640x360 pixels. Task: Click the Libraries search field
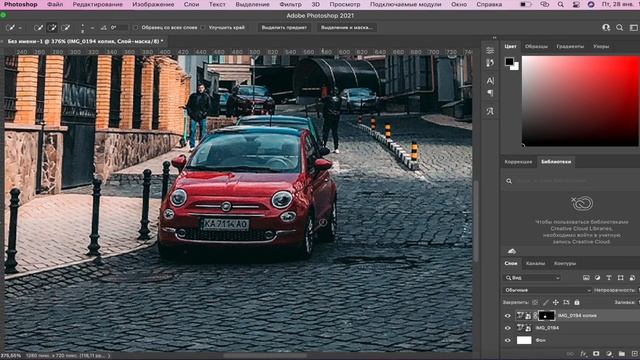571,181
